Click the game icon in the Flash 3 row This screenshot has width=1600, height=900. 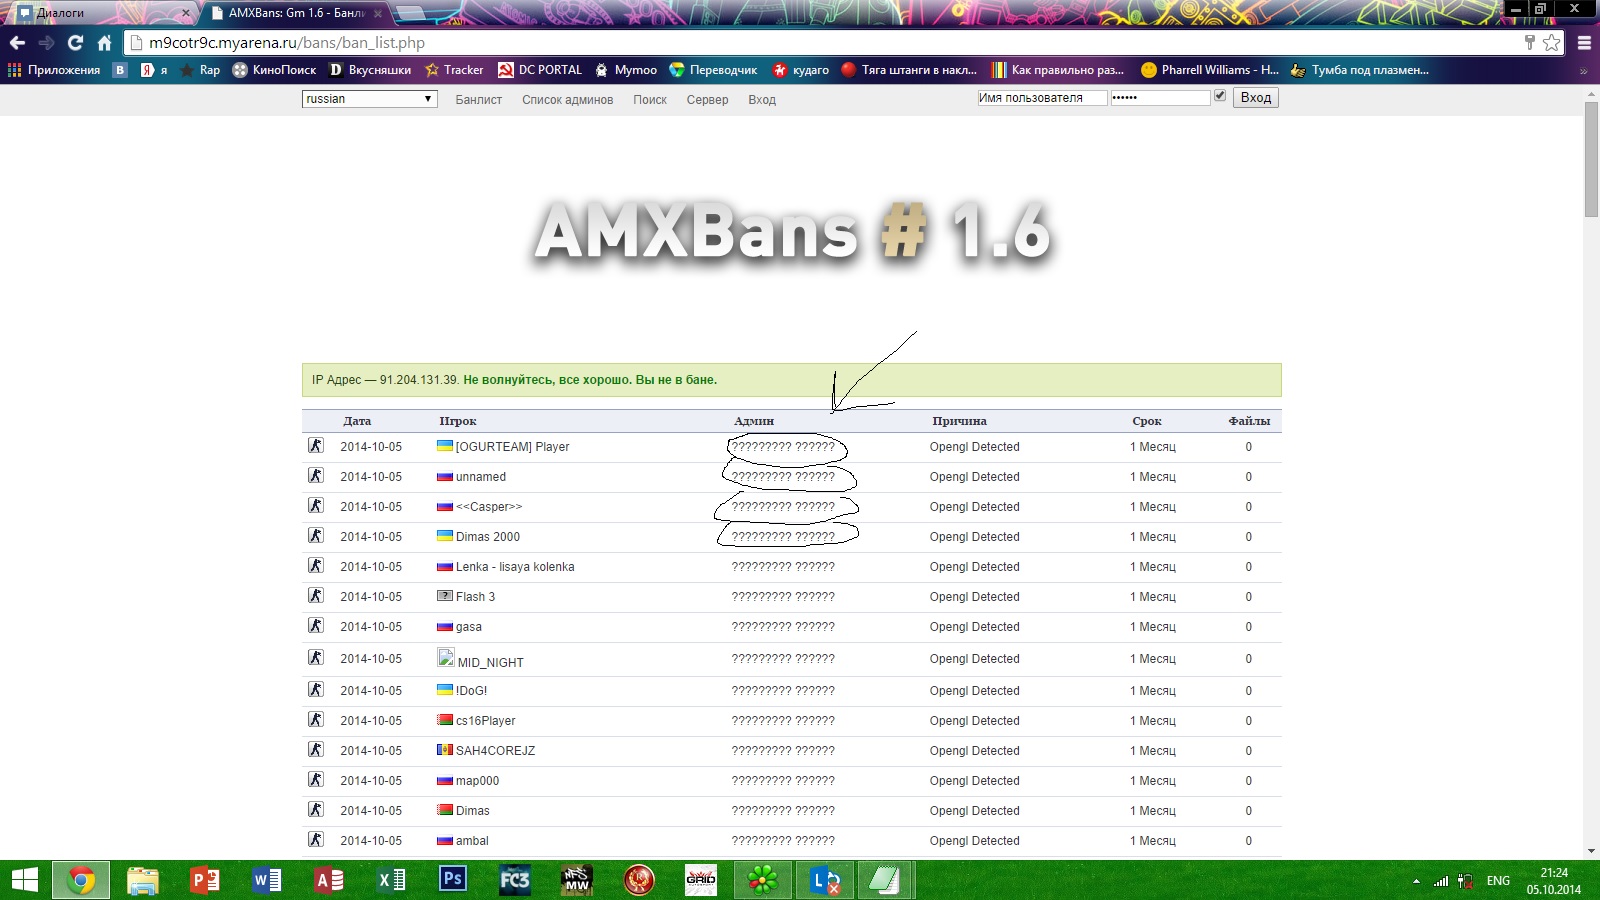(316, 596)
